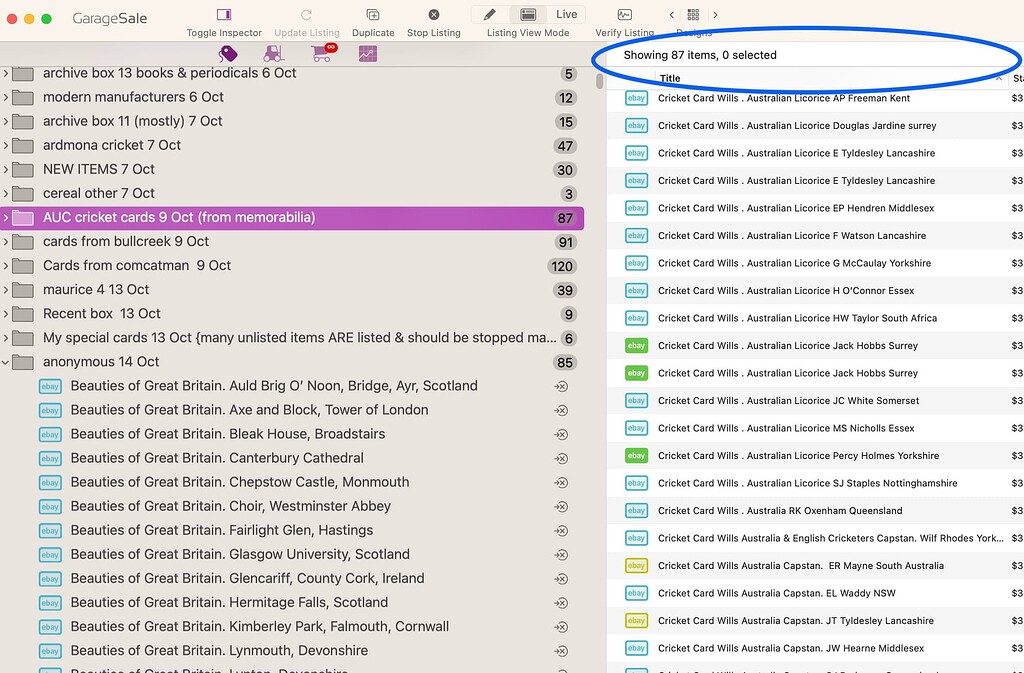The height and width of the screenshot is (673, 1024).
Task: Go to previous design arrow
Action: [x=671, y=14]
